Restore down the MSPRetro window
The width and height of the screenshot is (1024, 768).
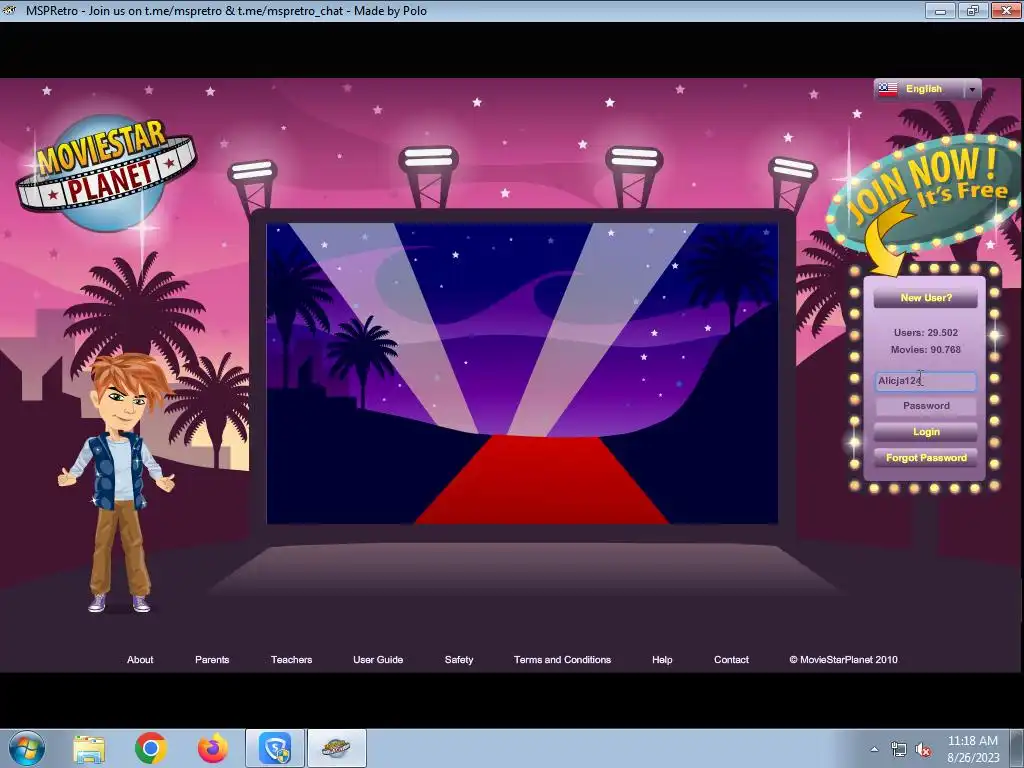tap(972, 10)
